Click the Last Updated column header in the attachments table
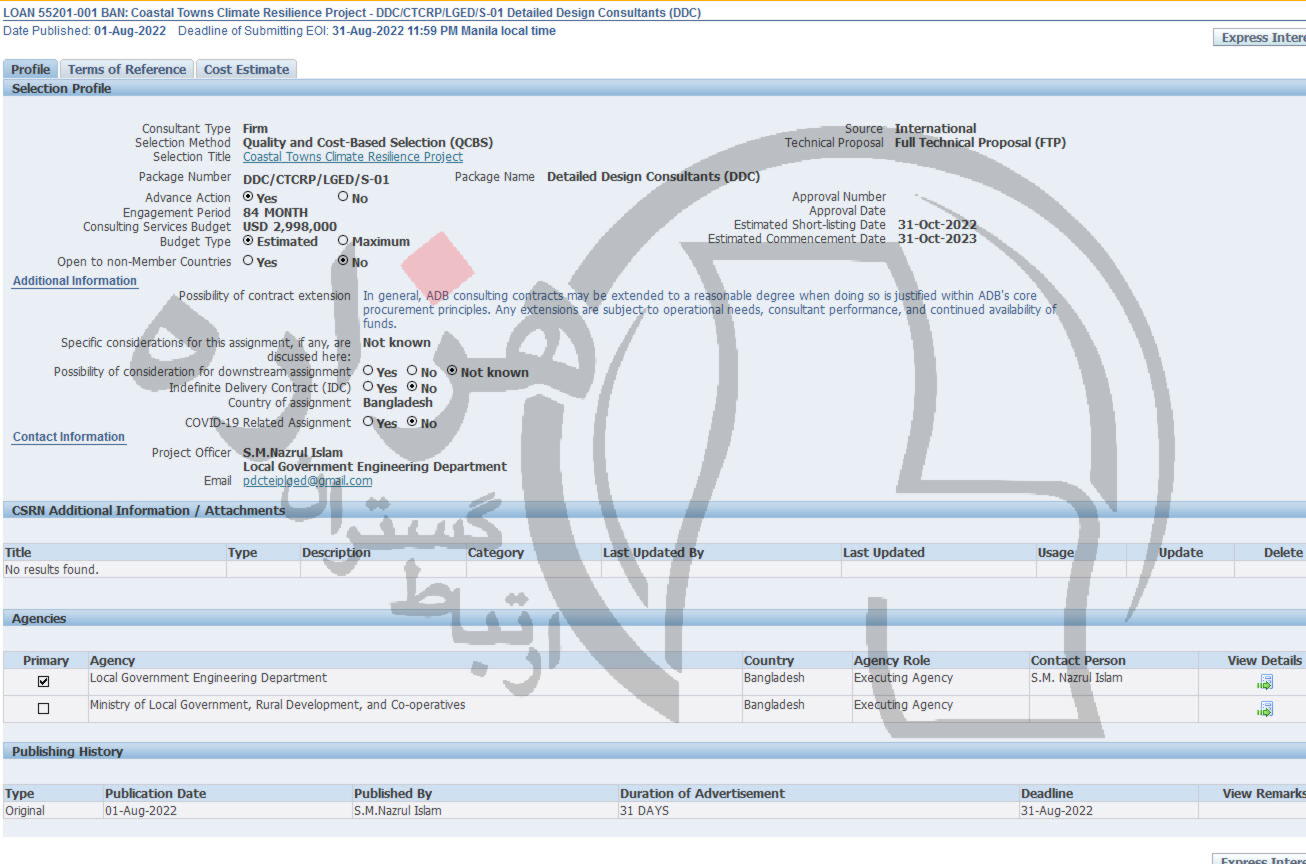The image size is (1306, 864). (883, 553)
